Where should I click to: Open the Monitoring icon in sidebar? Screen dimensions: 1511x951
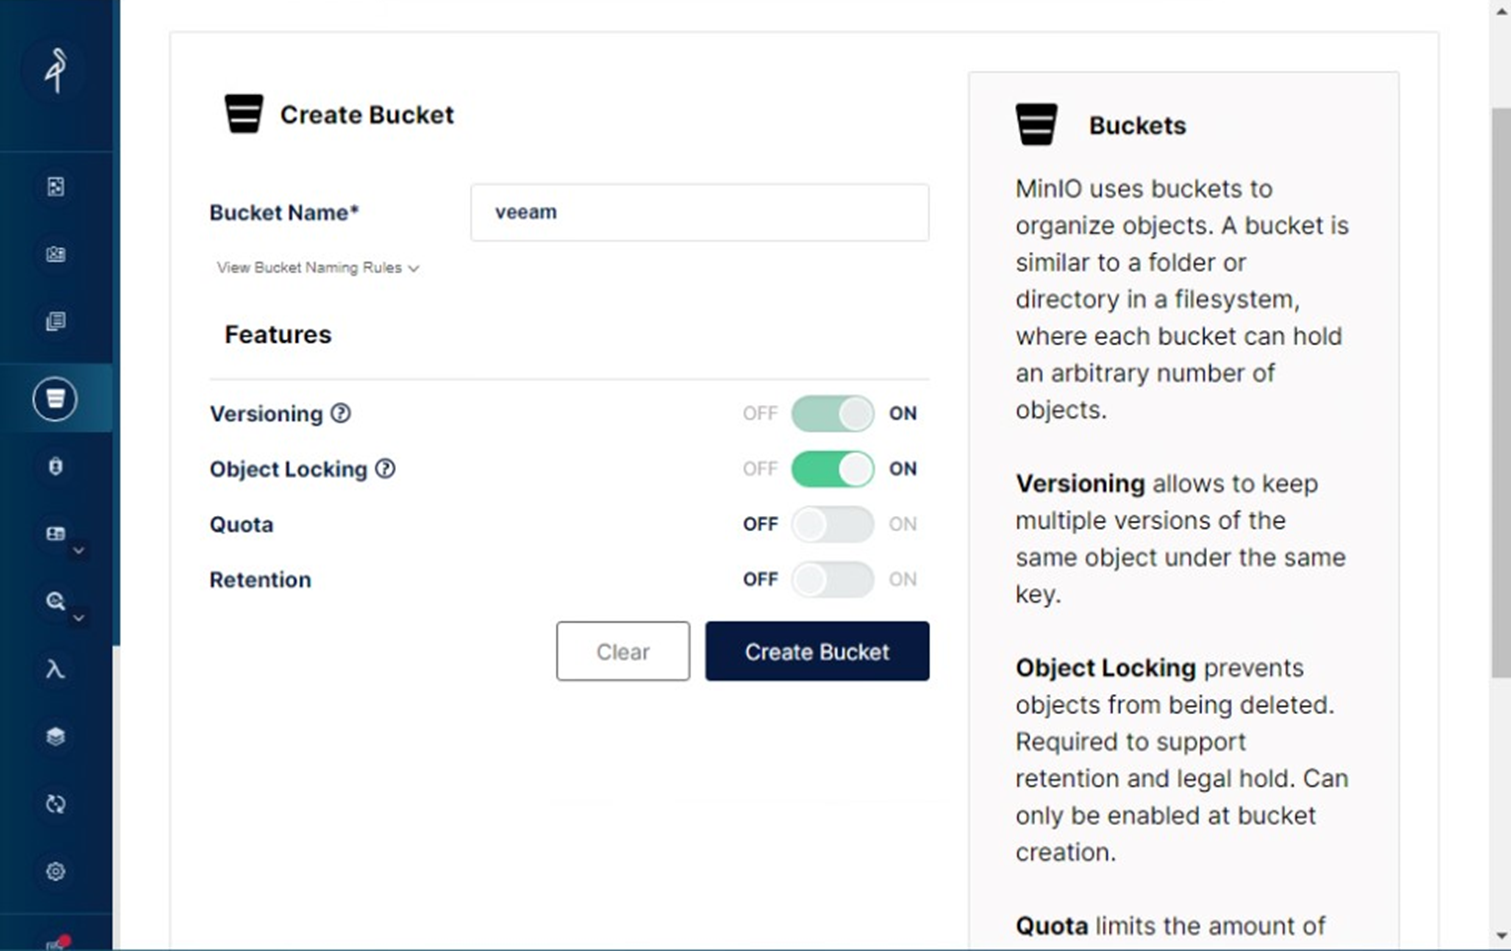point(56,534)
